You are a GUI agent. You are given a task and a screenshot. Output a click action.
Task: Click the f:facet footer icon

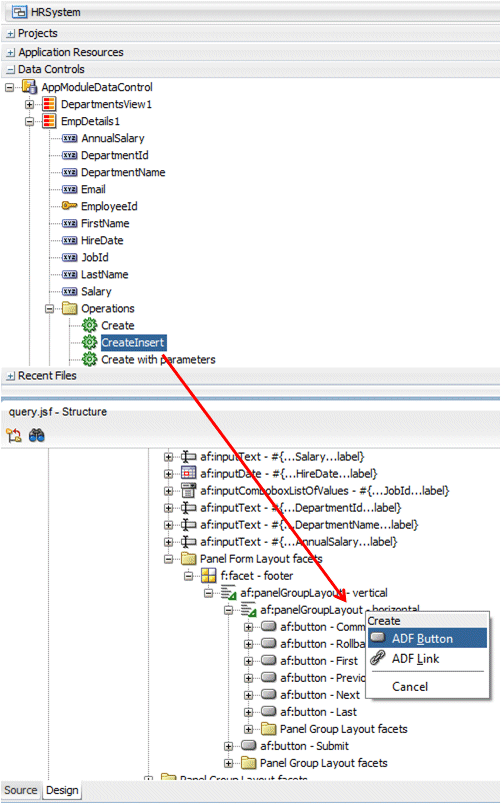pos(209,575)
